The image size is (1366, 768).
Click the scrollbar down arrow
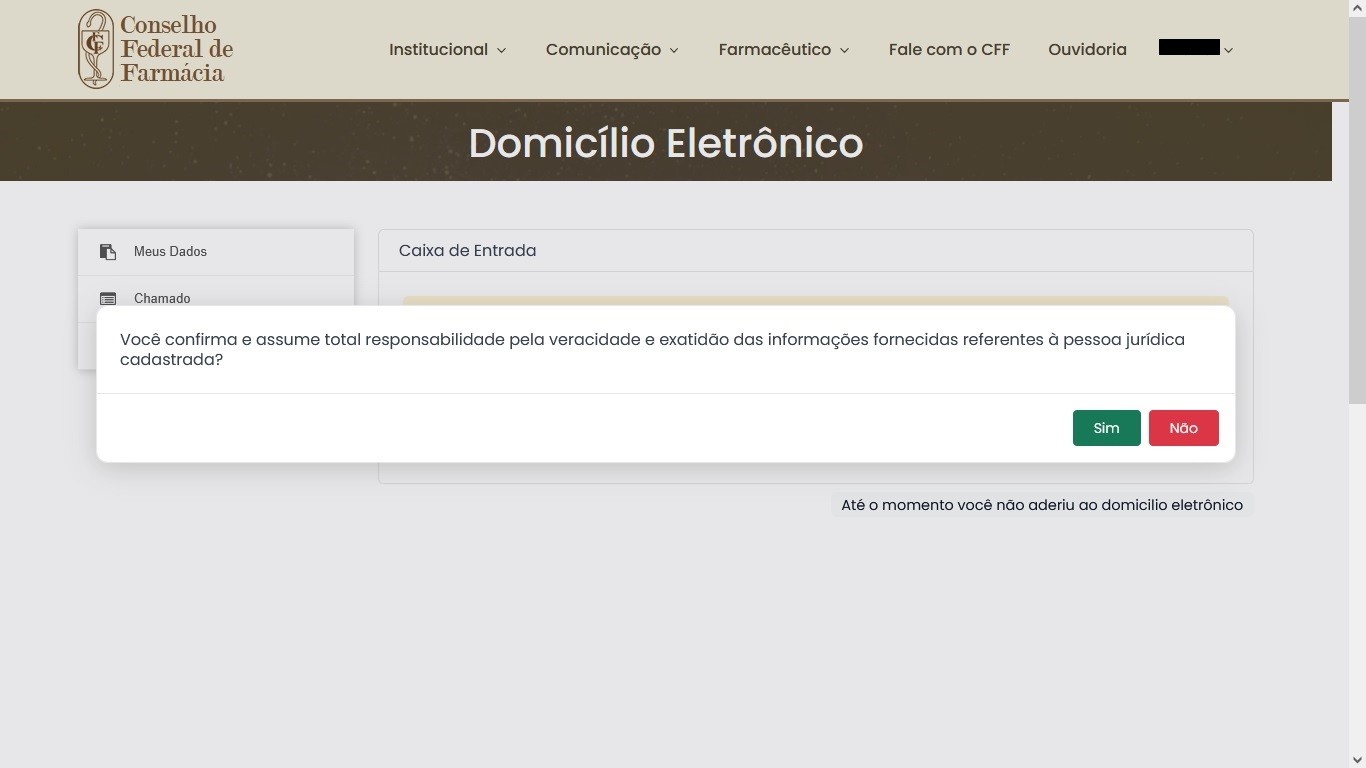(x=1357, y=759)
